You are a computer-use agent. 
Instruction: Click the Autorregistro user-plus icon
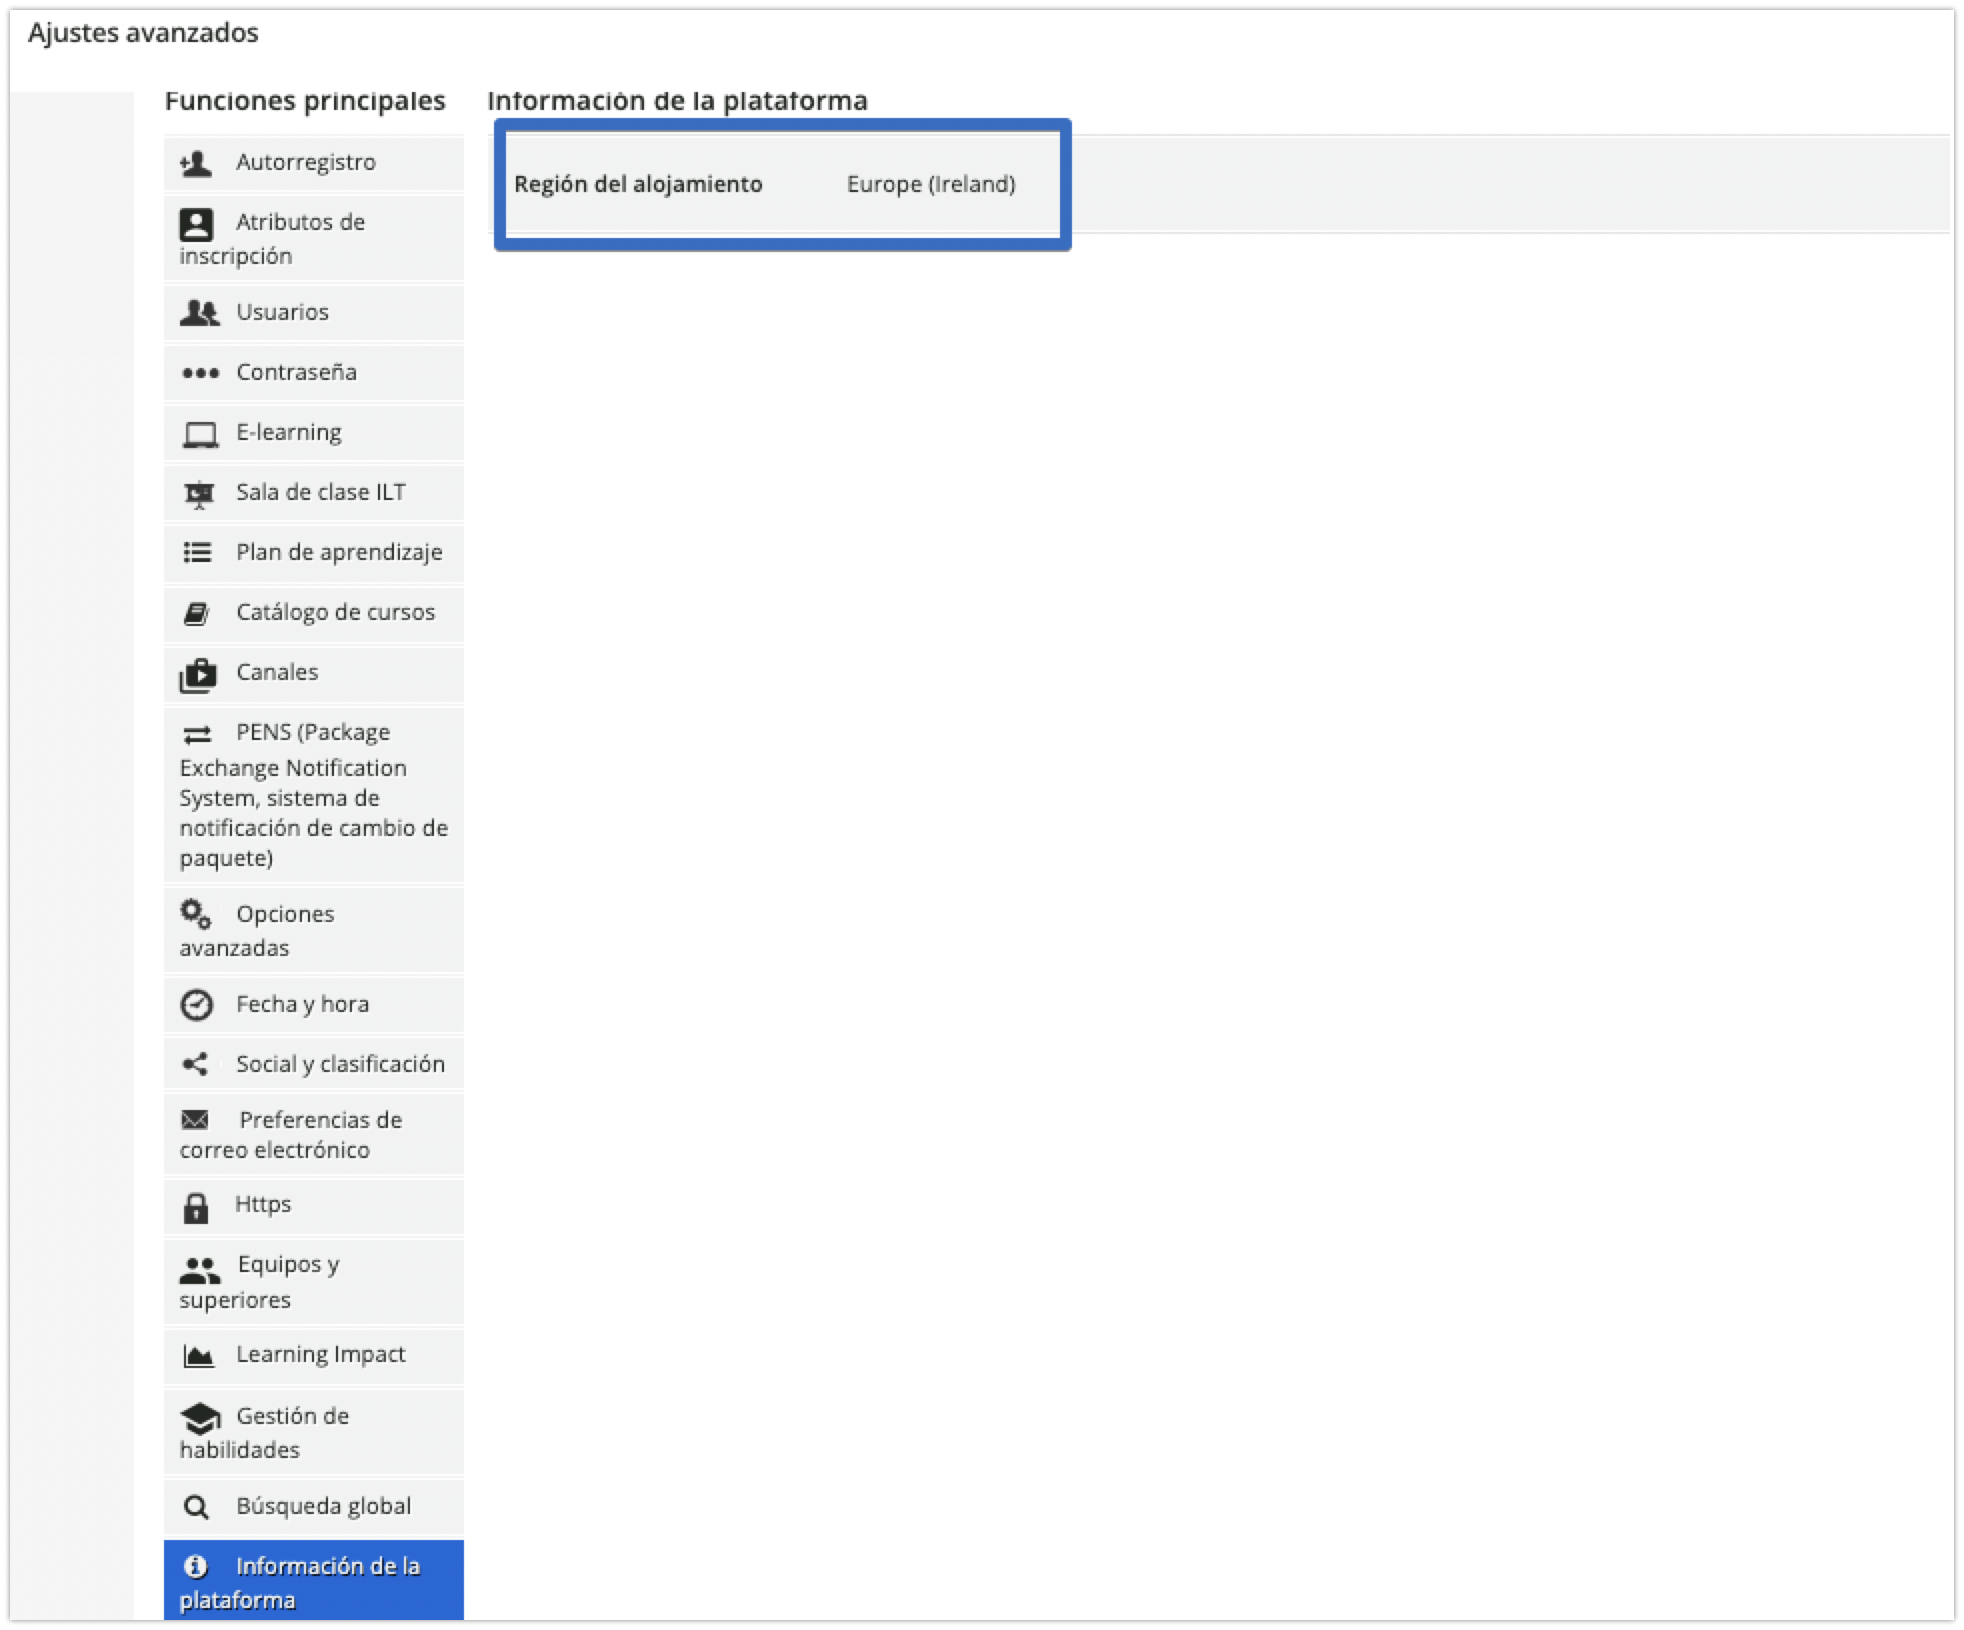coord(196,163)
